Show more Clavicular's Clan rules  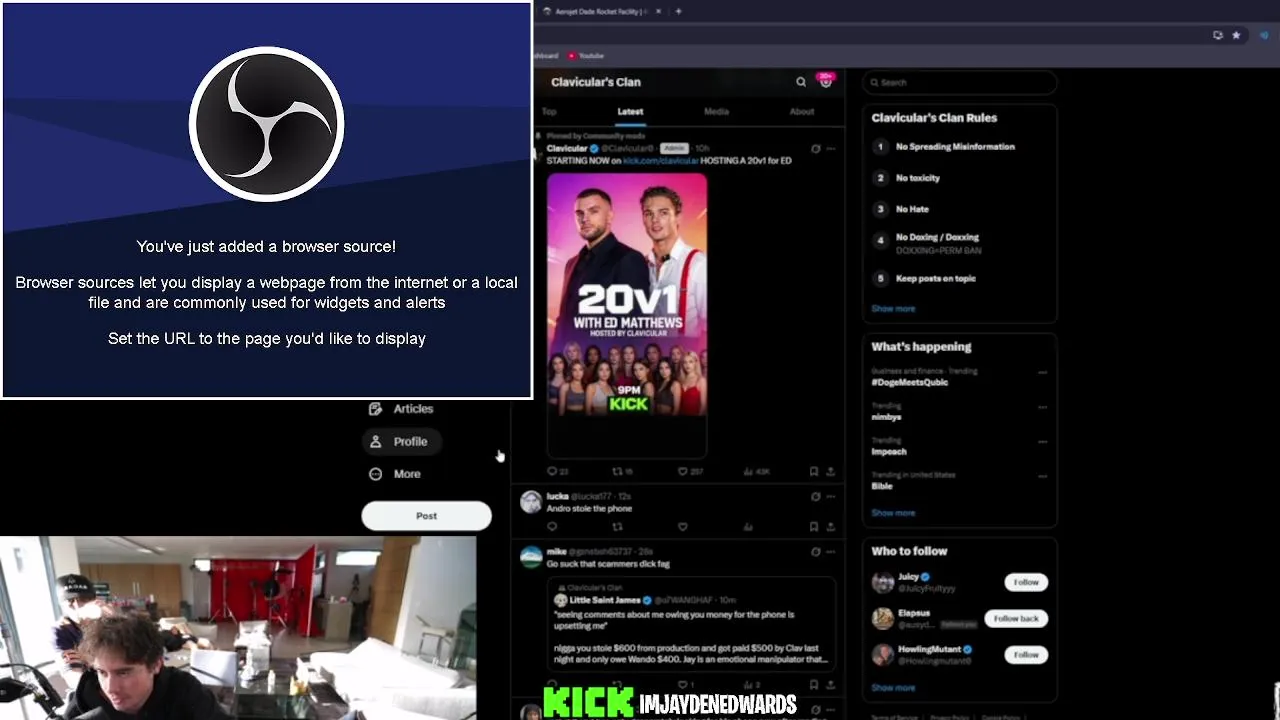click(x=893, y=309)
